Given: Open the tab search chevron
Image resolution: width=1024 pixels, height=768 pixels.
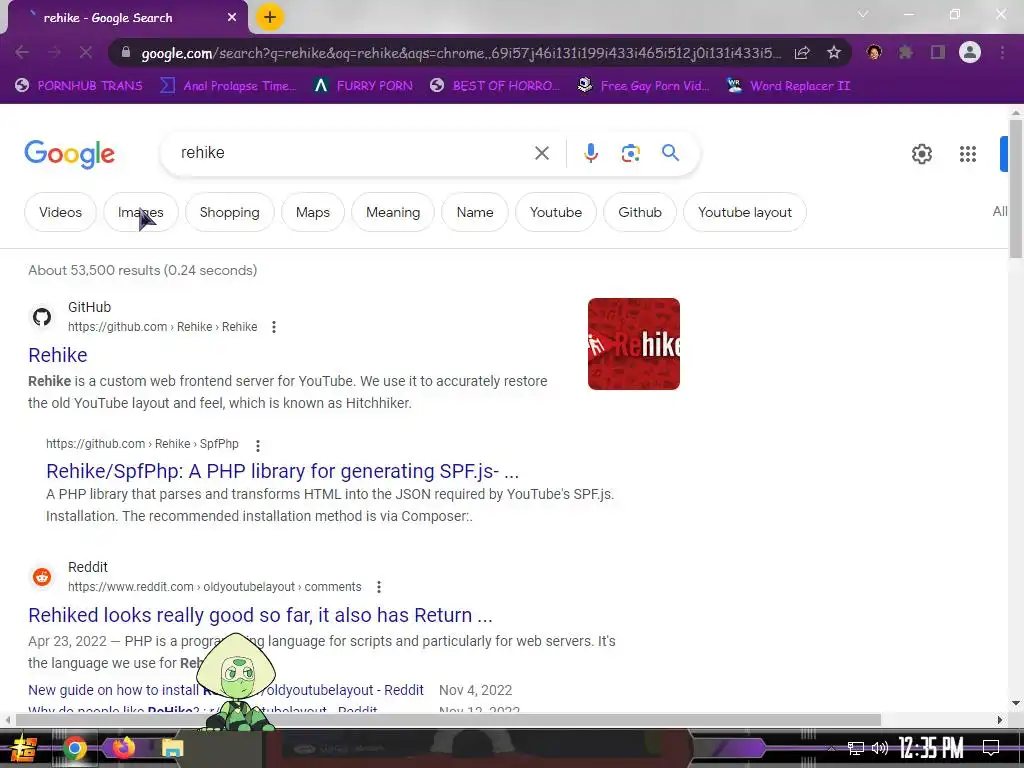Looking at the screenshot, I should pos(863,14).
